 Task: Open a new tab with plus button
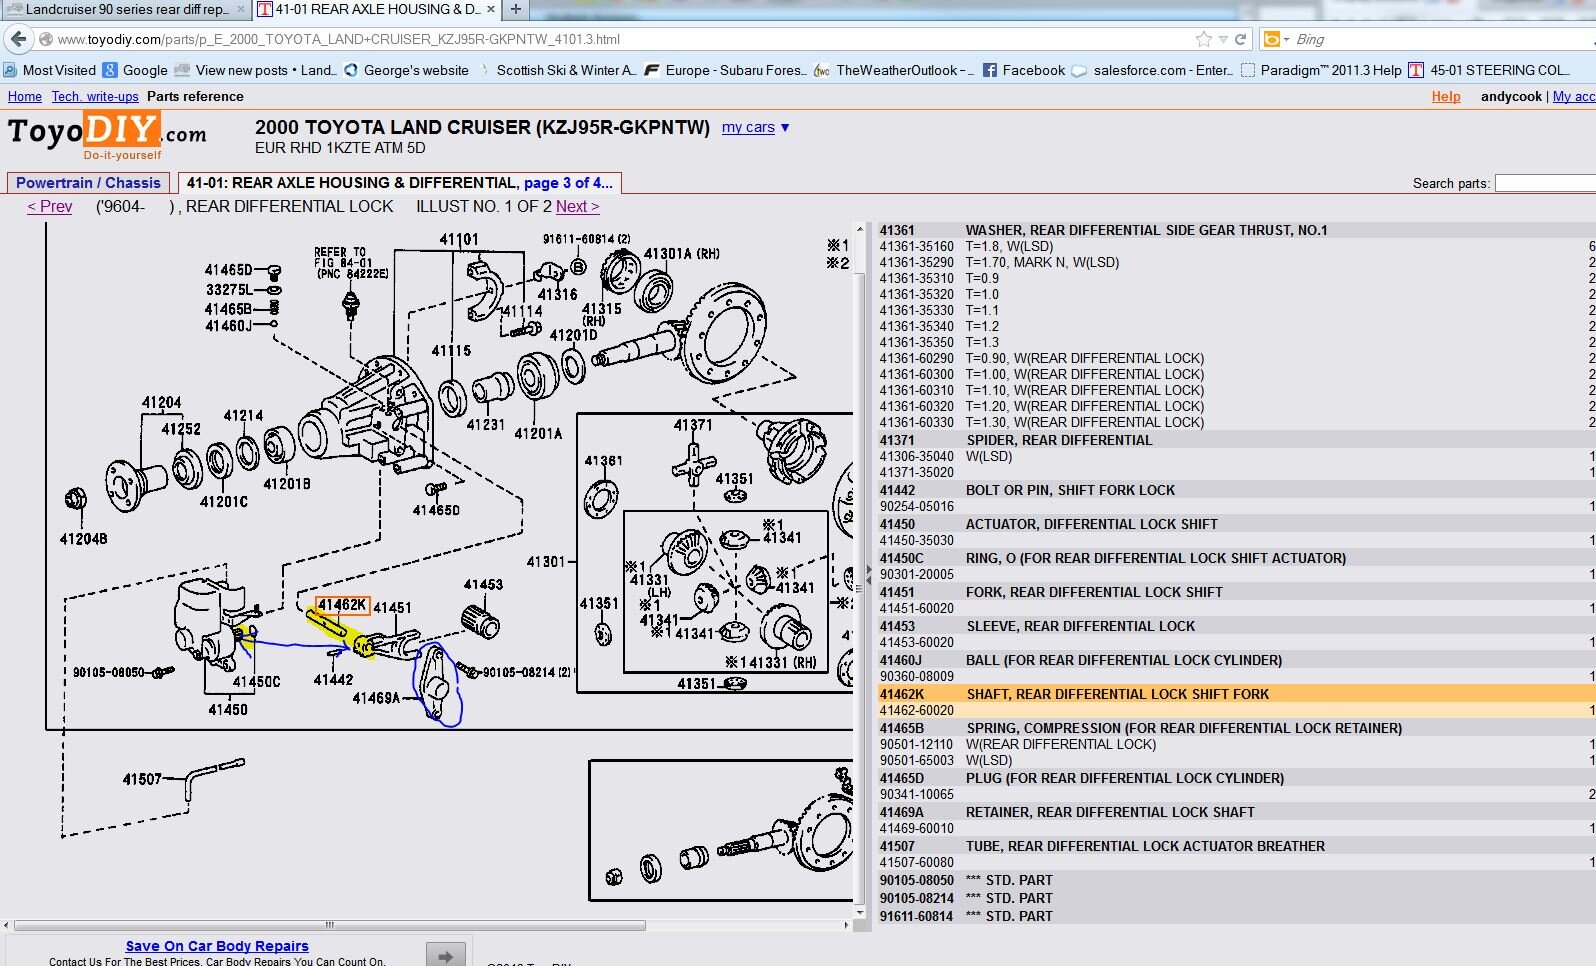516,9
